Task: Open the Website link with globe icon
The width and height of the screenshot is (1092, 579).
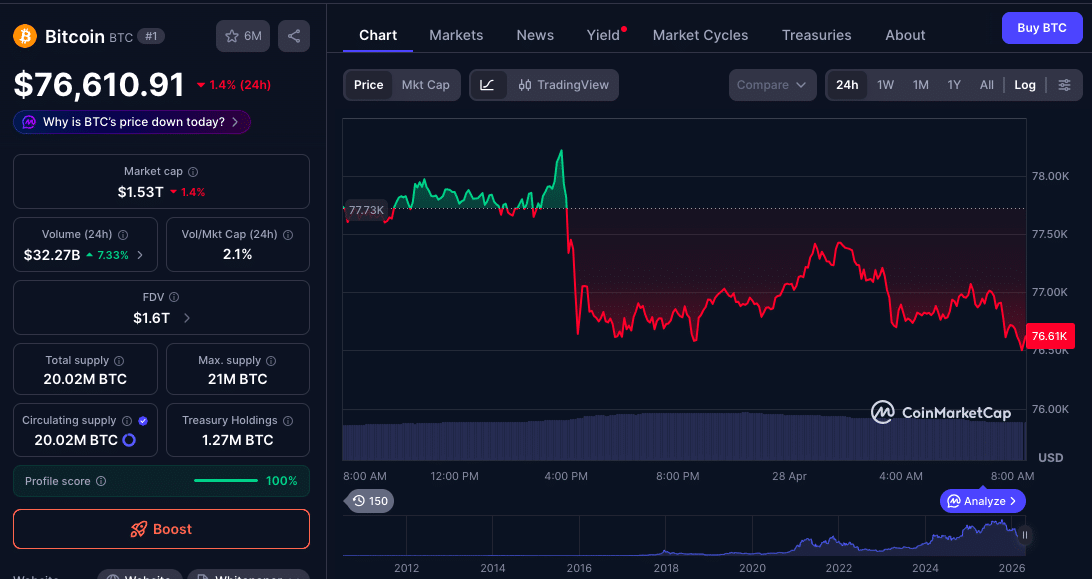Action: [140, 576]
